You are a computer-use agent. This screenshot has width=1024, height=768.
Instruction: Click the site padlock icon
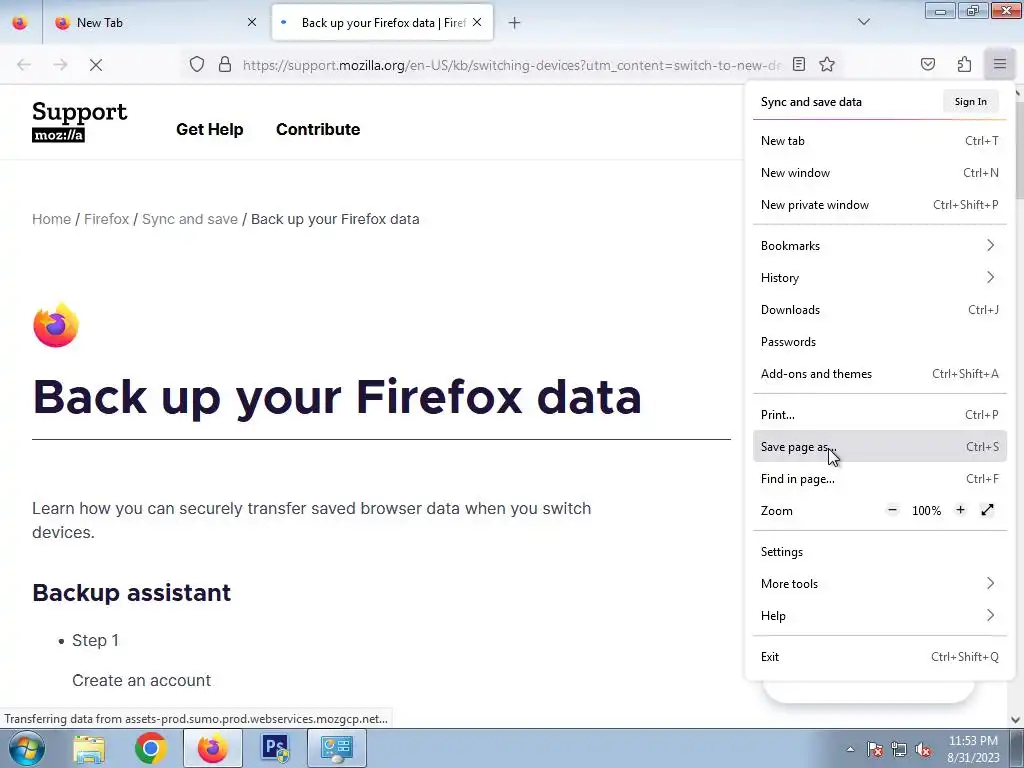225,64
